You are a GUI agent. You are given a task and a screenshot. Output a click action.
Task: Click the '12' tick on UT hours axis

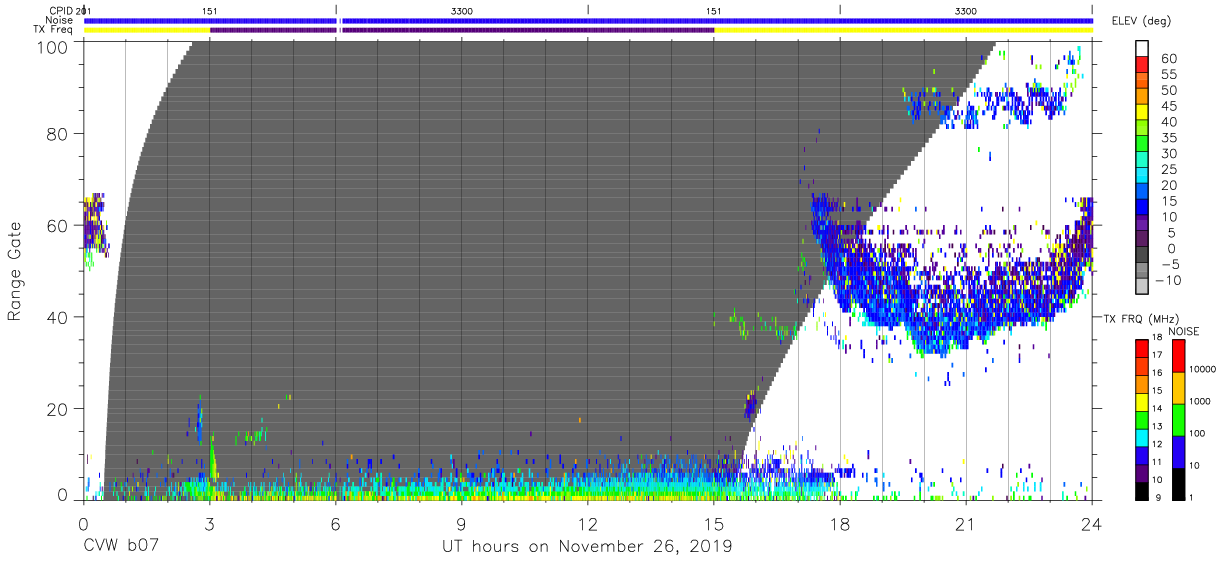[587, 523]
